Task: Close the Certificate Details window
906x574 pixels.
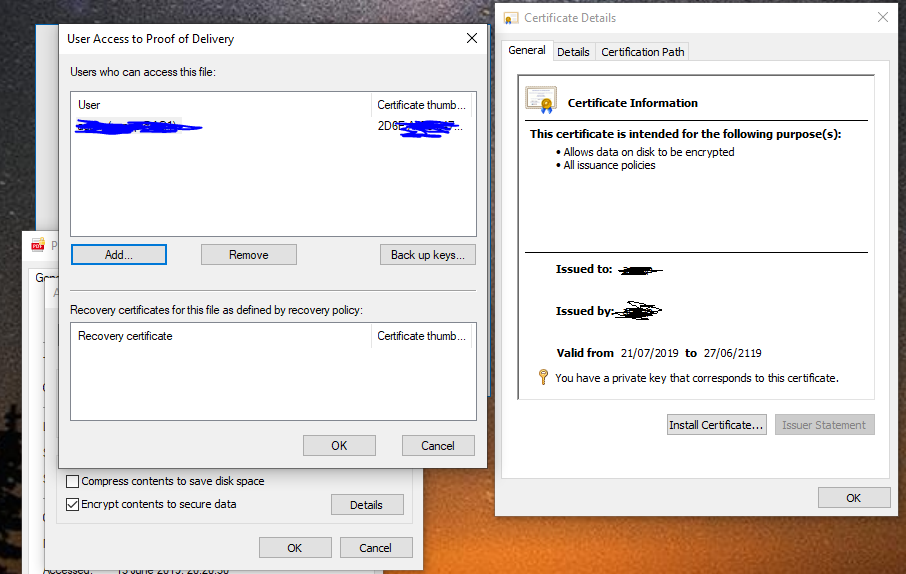Action: [883, 17]
